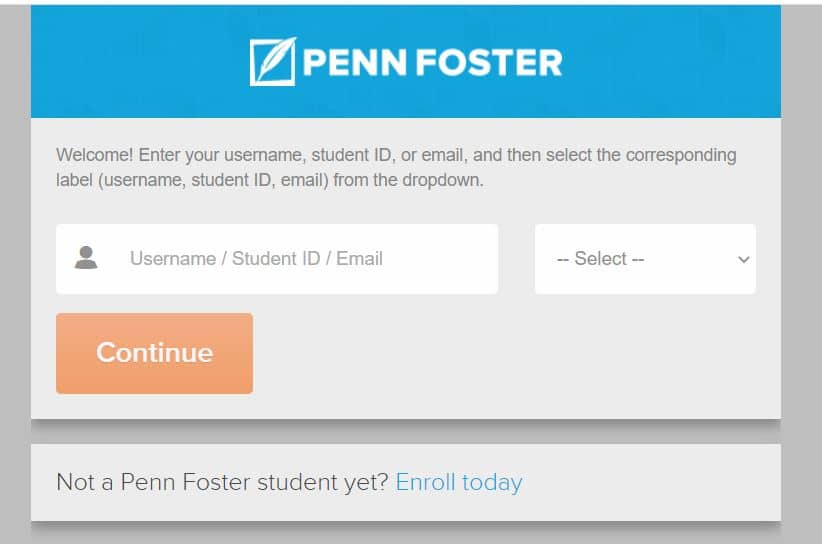
Task: Click the PENN FOSTER wordmark text
Action: 432,62
